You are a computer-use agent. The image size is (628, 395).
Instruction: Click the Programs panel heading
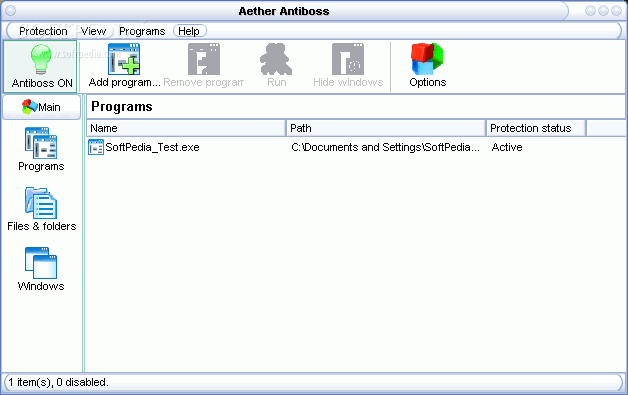tap(122, 107)
